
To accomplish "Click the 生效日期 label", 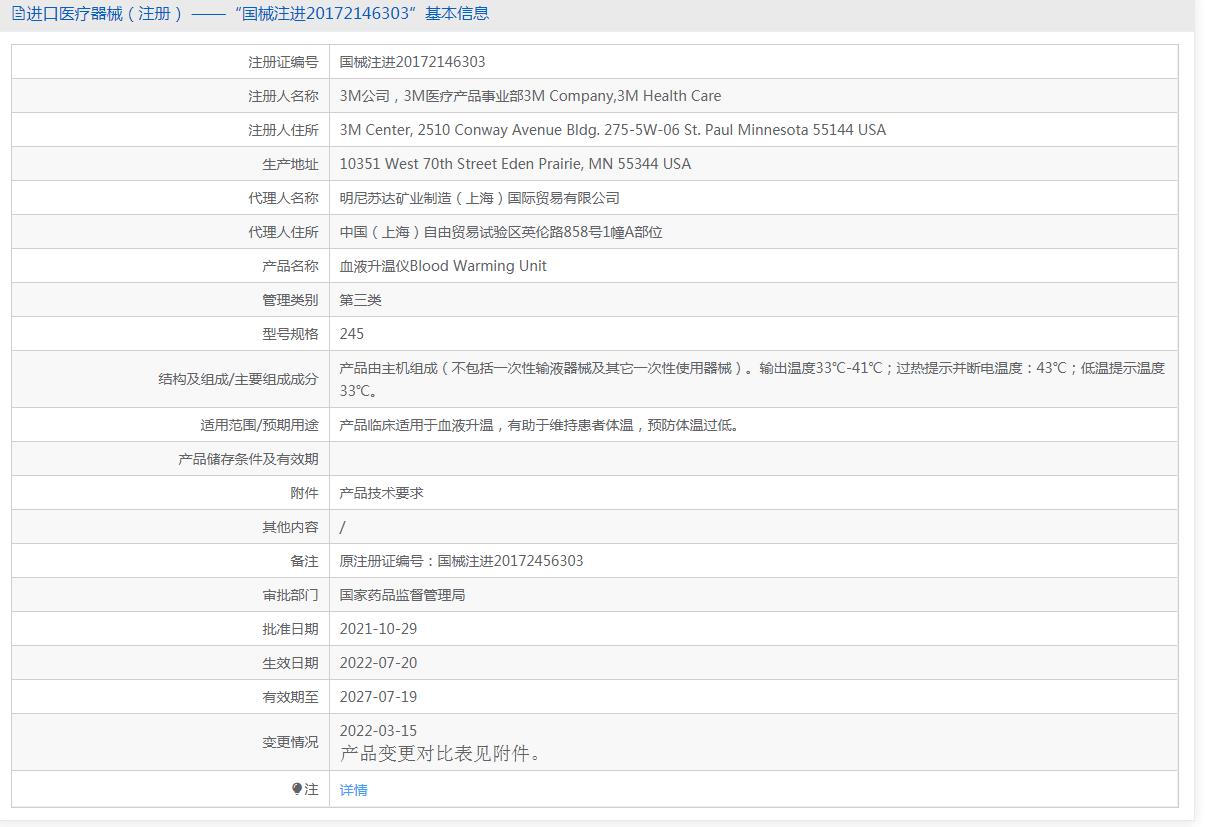I will [x=291, y=663].
